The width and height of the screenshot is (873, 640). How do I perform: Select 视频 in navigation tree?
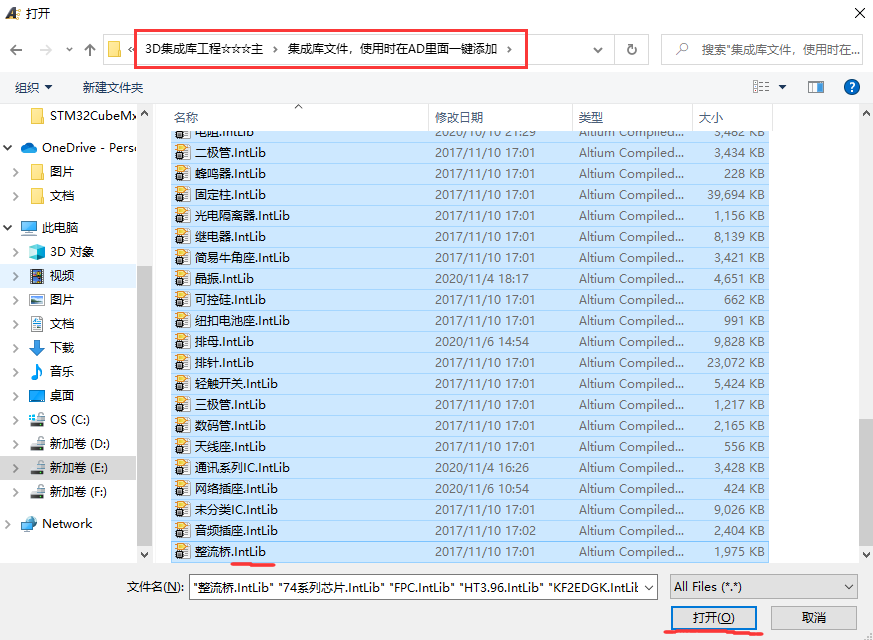click(52, 275)
